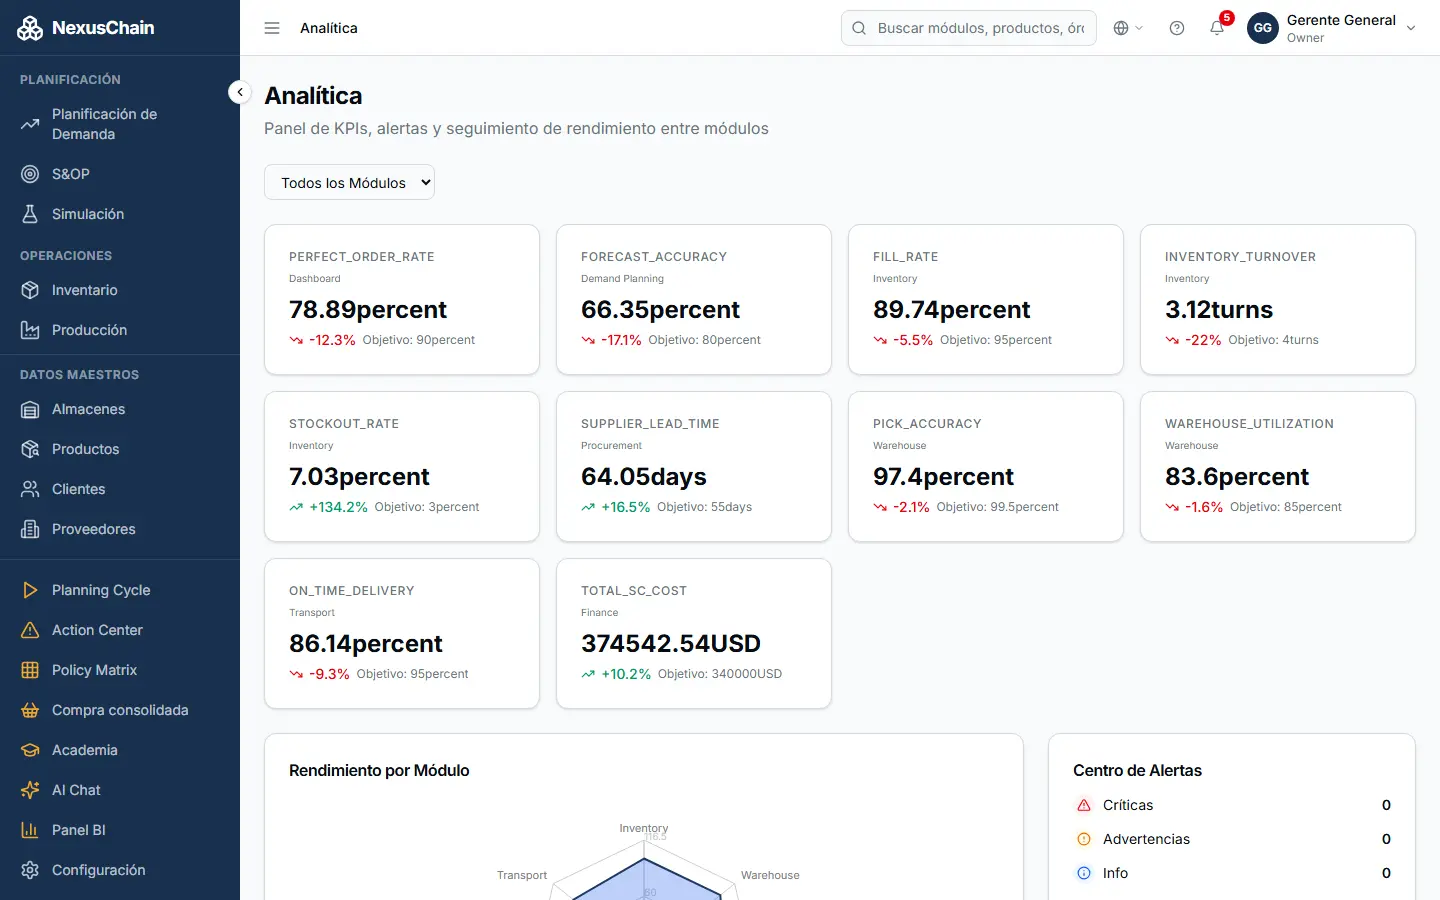Open the help question mark icon
Viewport: 1440px width, 900px height.
1177,28
